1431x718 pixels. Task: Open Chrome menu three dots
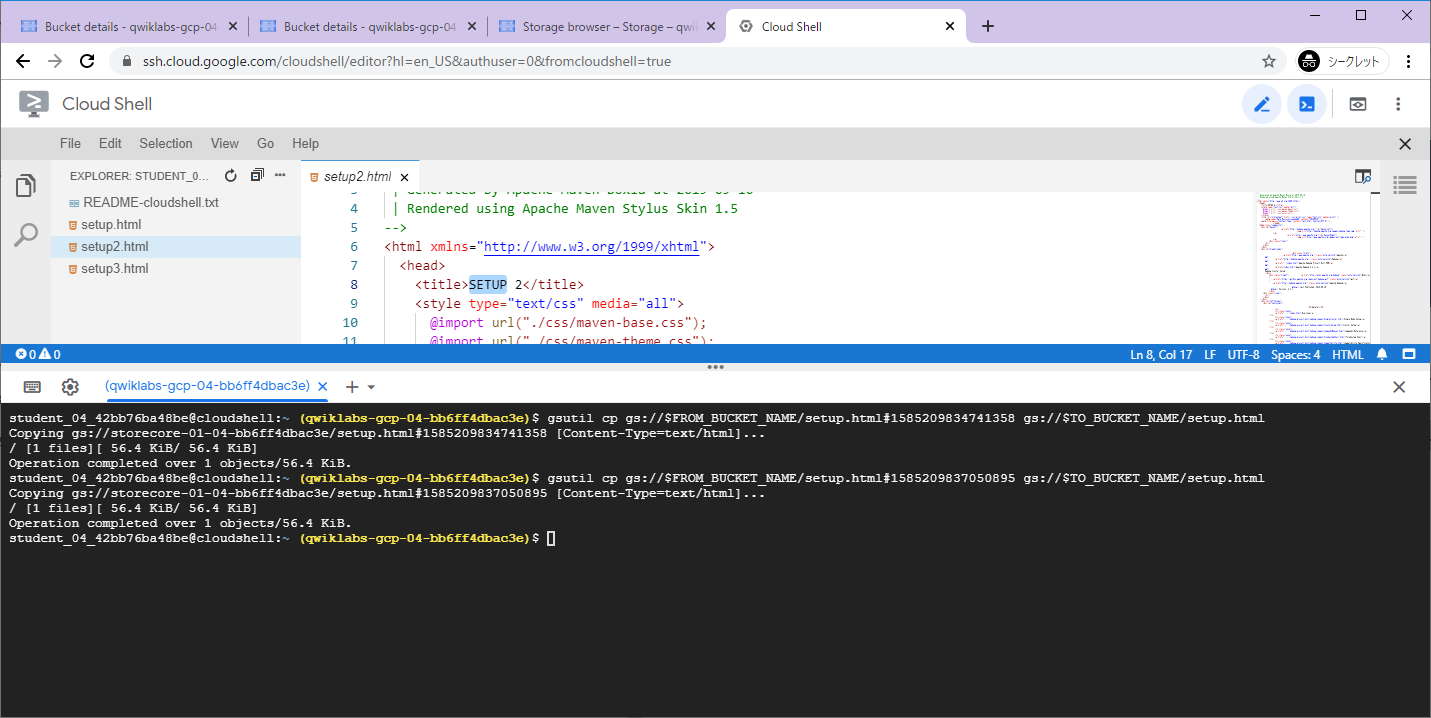1408,61
